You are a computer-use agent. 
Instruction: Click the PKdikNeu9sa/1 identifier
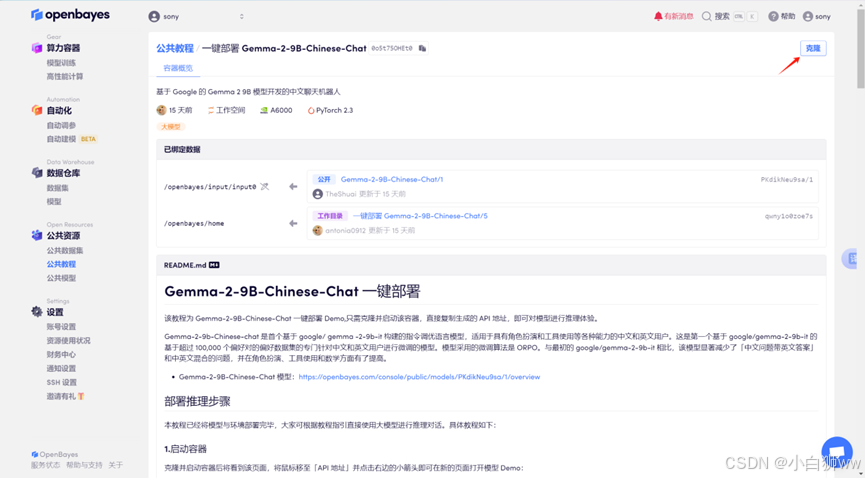787,179
